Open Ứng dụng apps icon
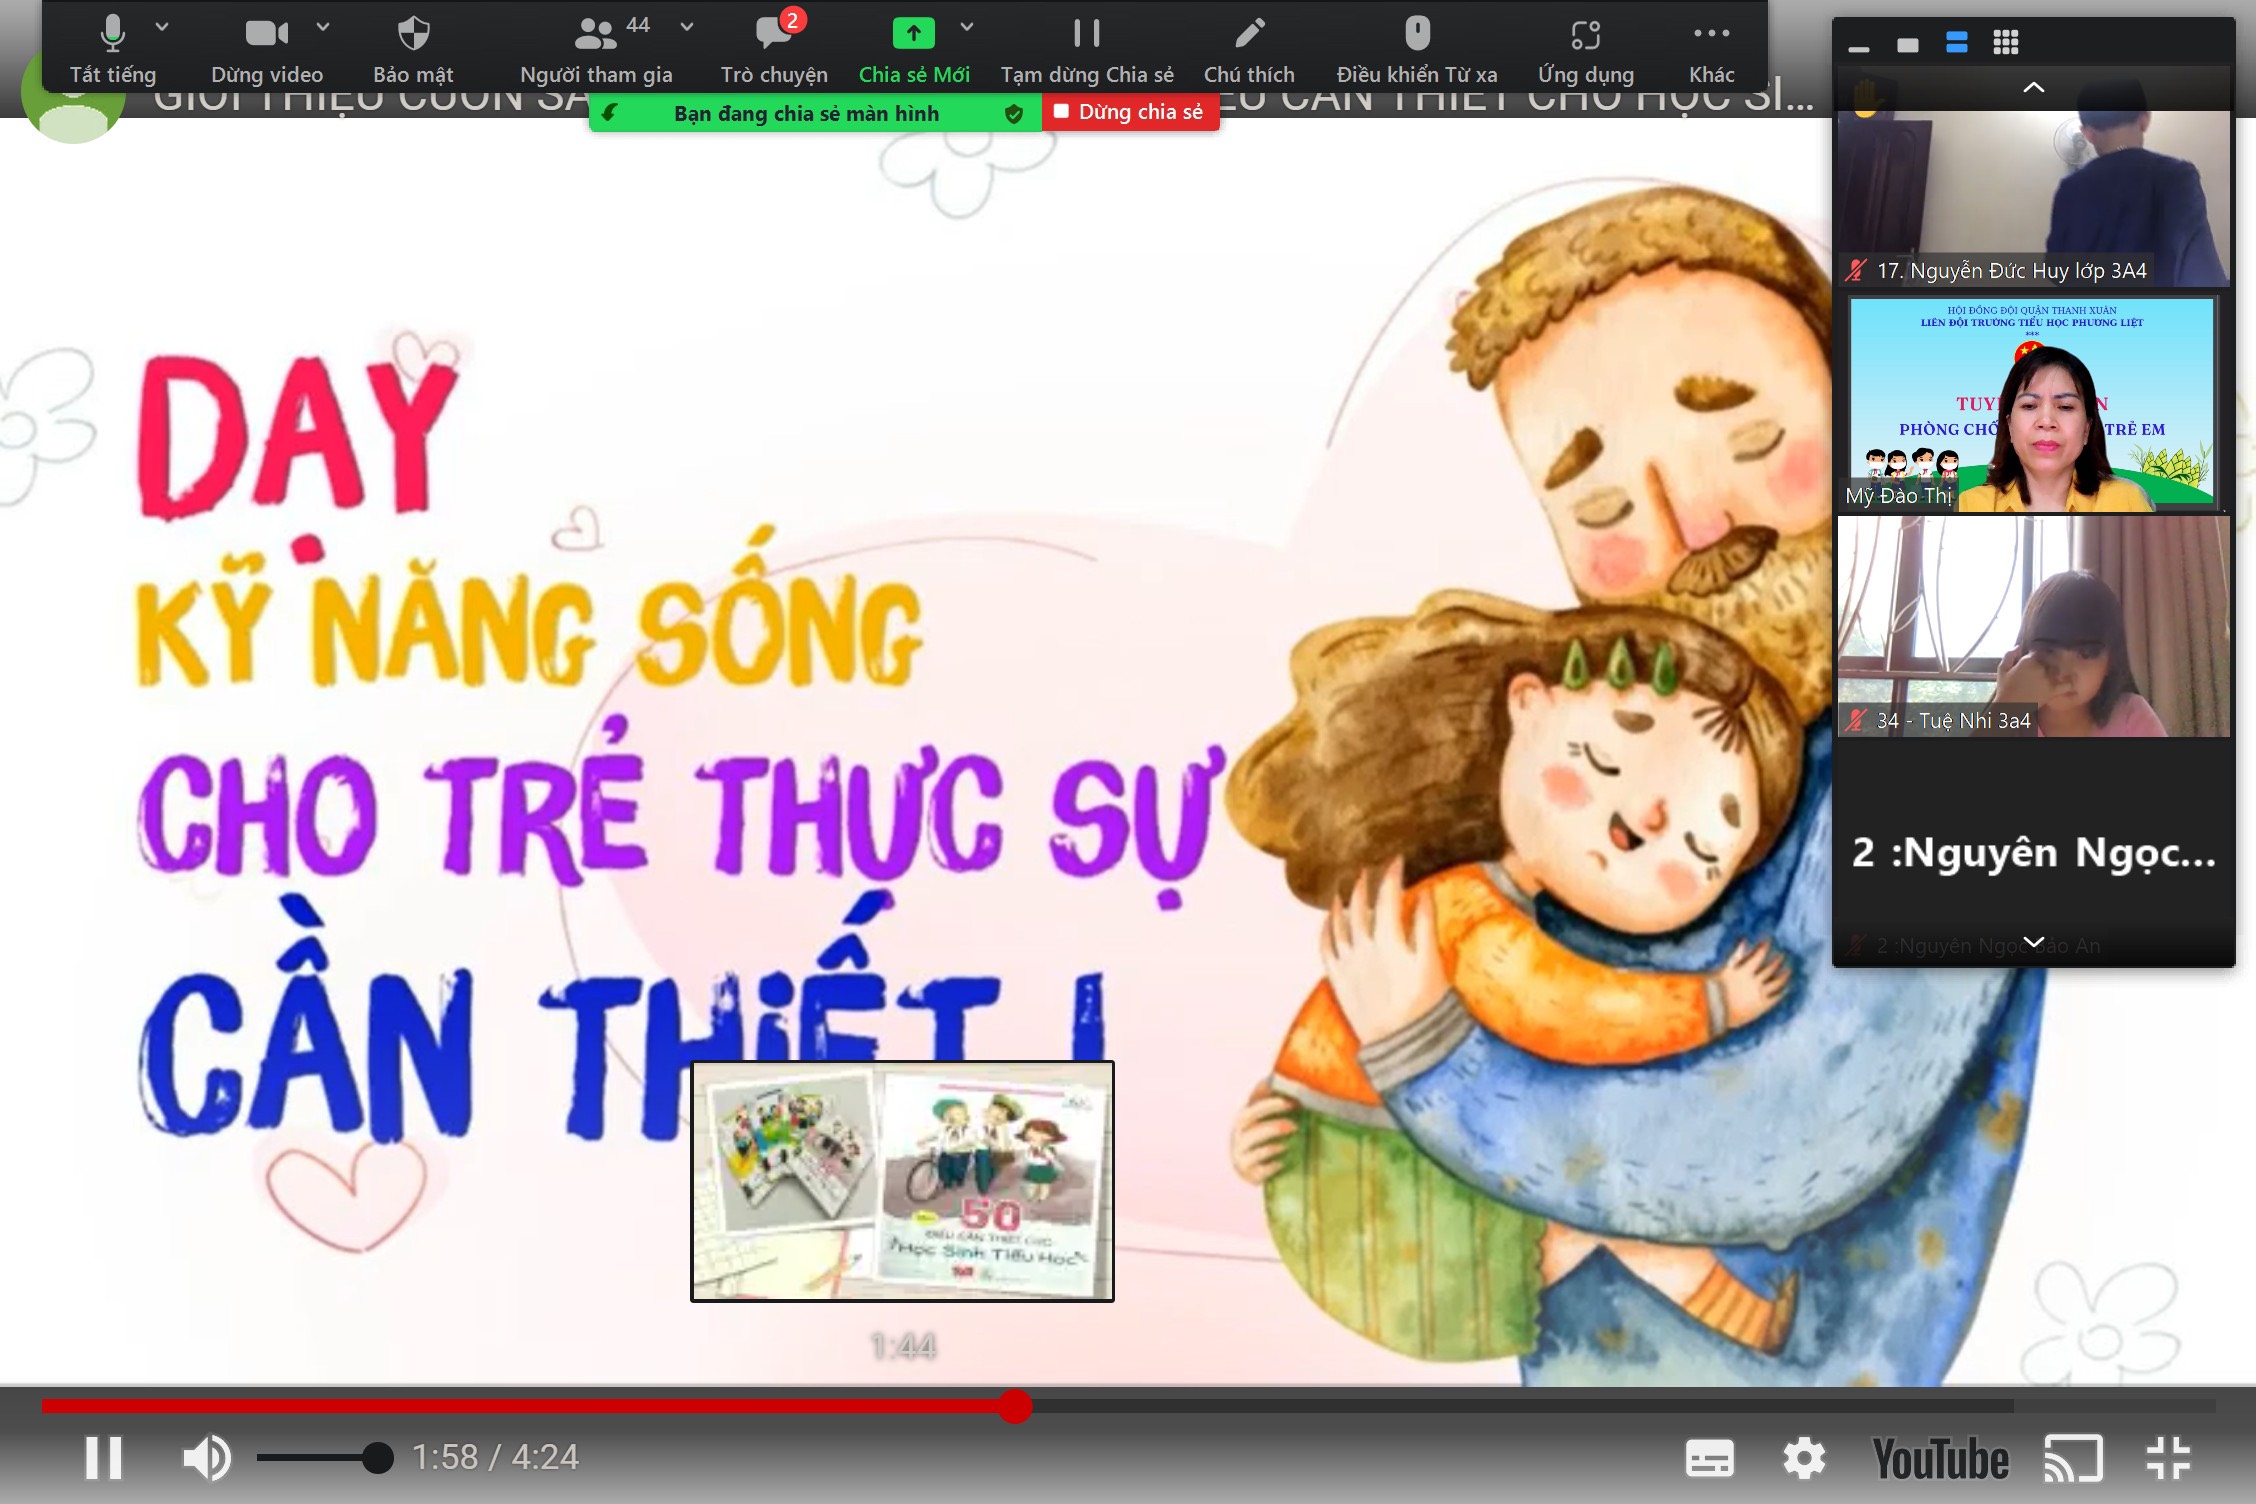Viewport: 2256px width, 1504px height. coord(1586,34)
